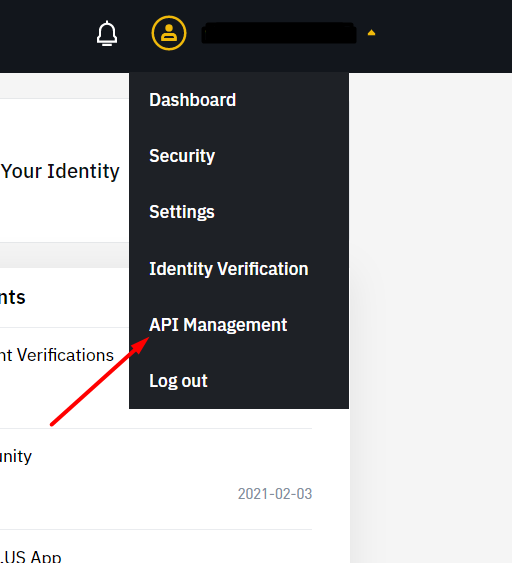This screenshot has height=563, width=512.
Task: Click the 'US App' row text
Action: 32,556
